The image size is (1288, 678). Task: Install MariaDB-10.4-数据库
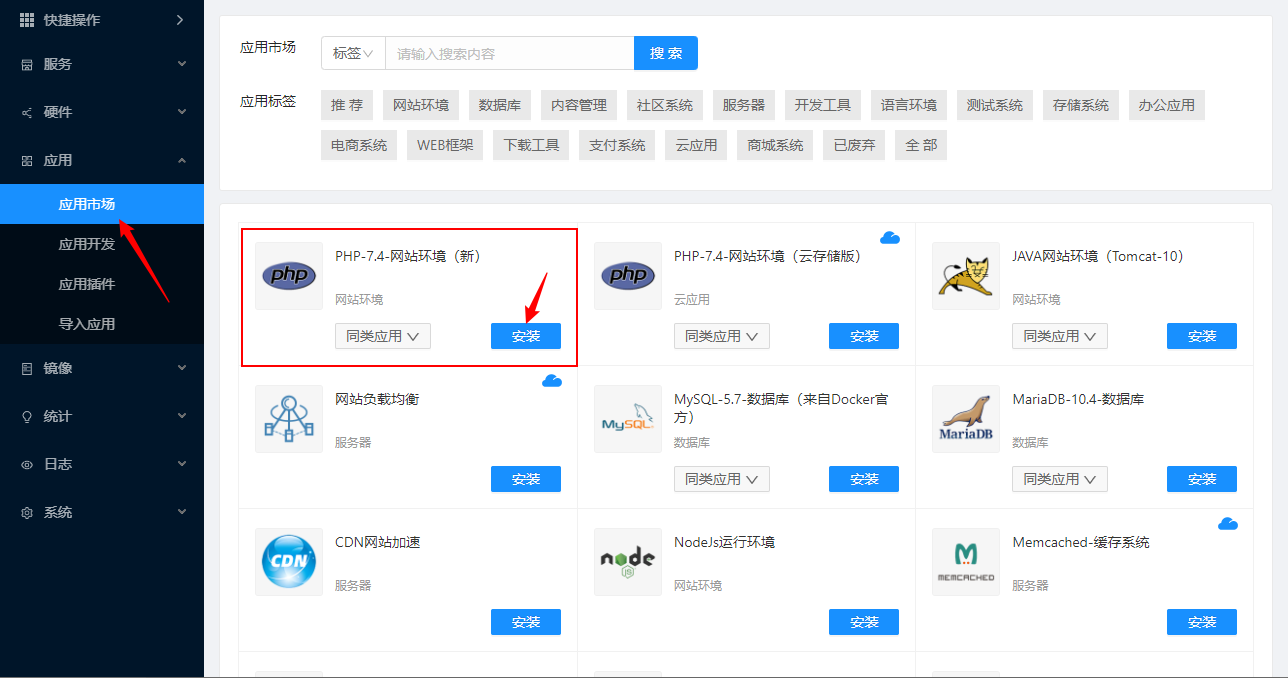click(x=1202, y=479)
